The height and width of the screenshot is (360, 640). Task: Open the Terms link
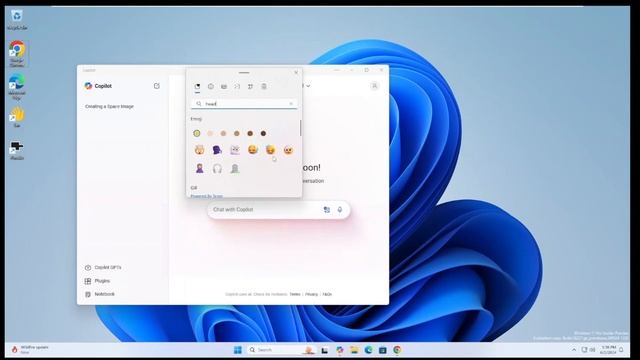point(295,294)
